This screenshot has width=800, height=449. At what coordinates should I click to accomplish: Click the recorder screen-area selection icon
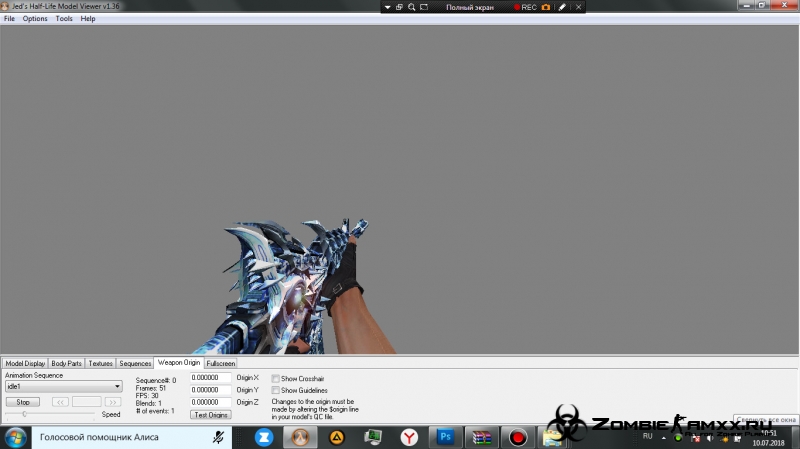pyautogui.click(x=424, y=7)
